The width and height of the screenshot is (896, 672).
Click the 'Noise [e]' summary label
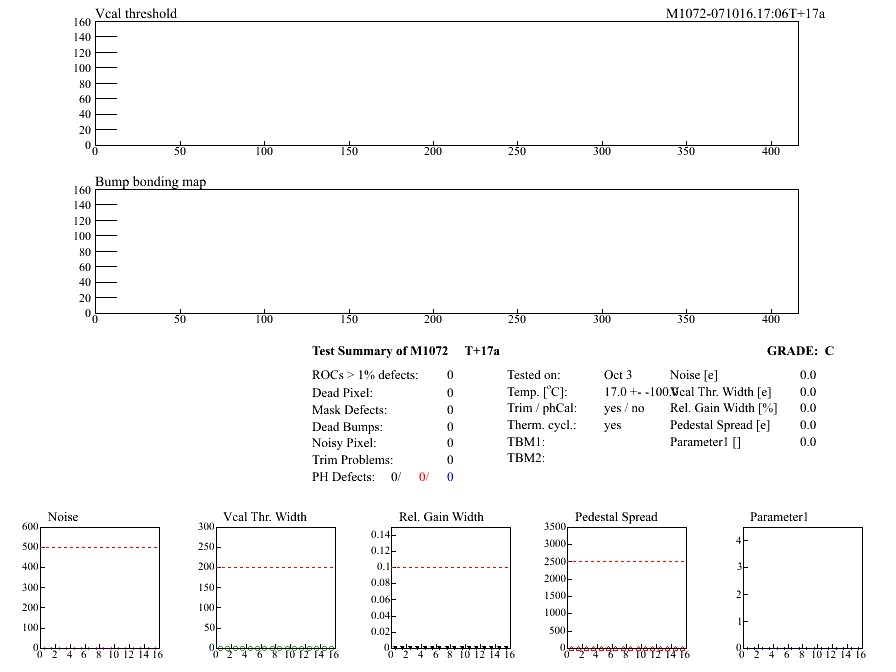[694, 375]
